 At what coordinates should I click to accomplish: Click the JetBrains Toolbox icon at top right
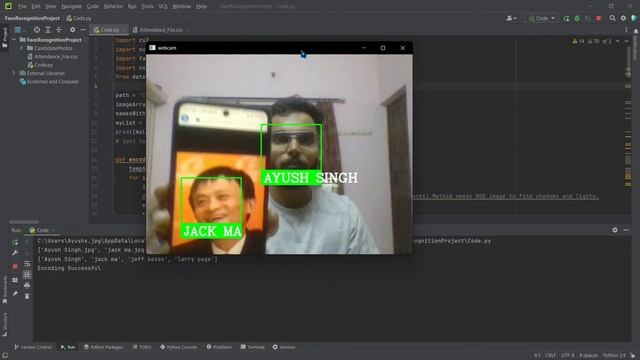click(x=634, y=18)
